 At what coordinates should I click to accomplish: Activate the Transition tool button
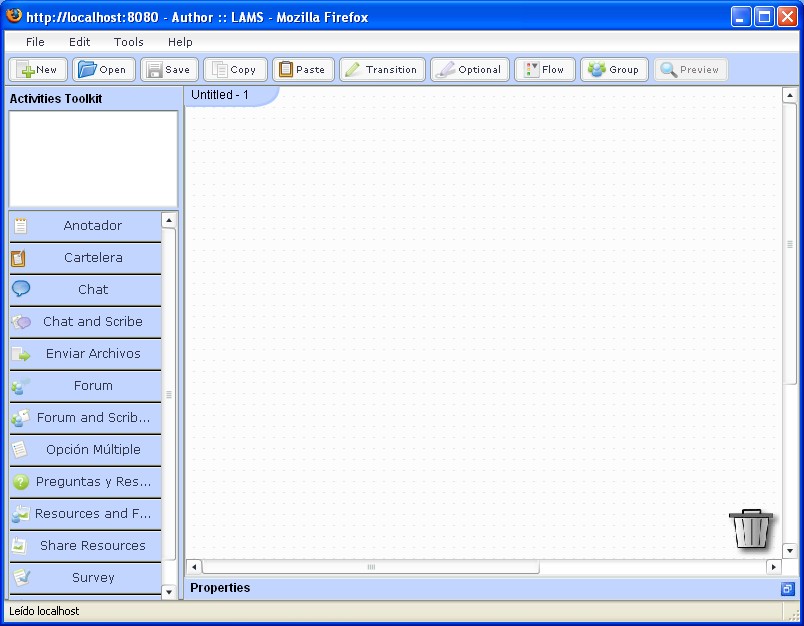pos(382,70)
